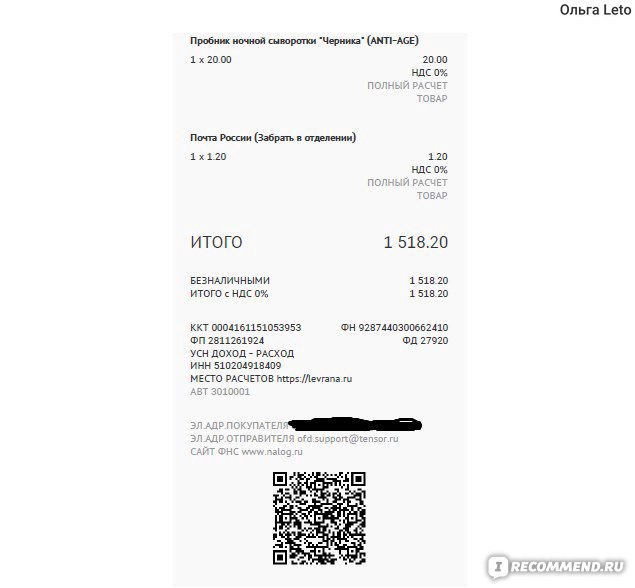Open the https://levrana.ru link
Screen dimensions: 635x588
pos(314,379)
